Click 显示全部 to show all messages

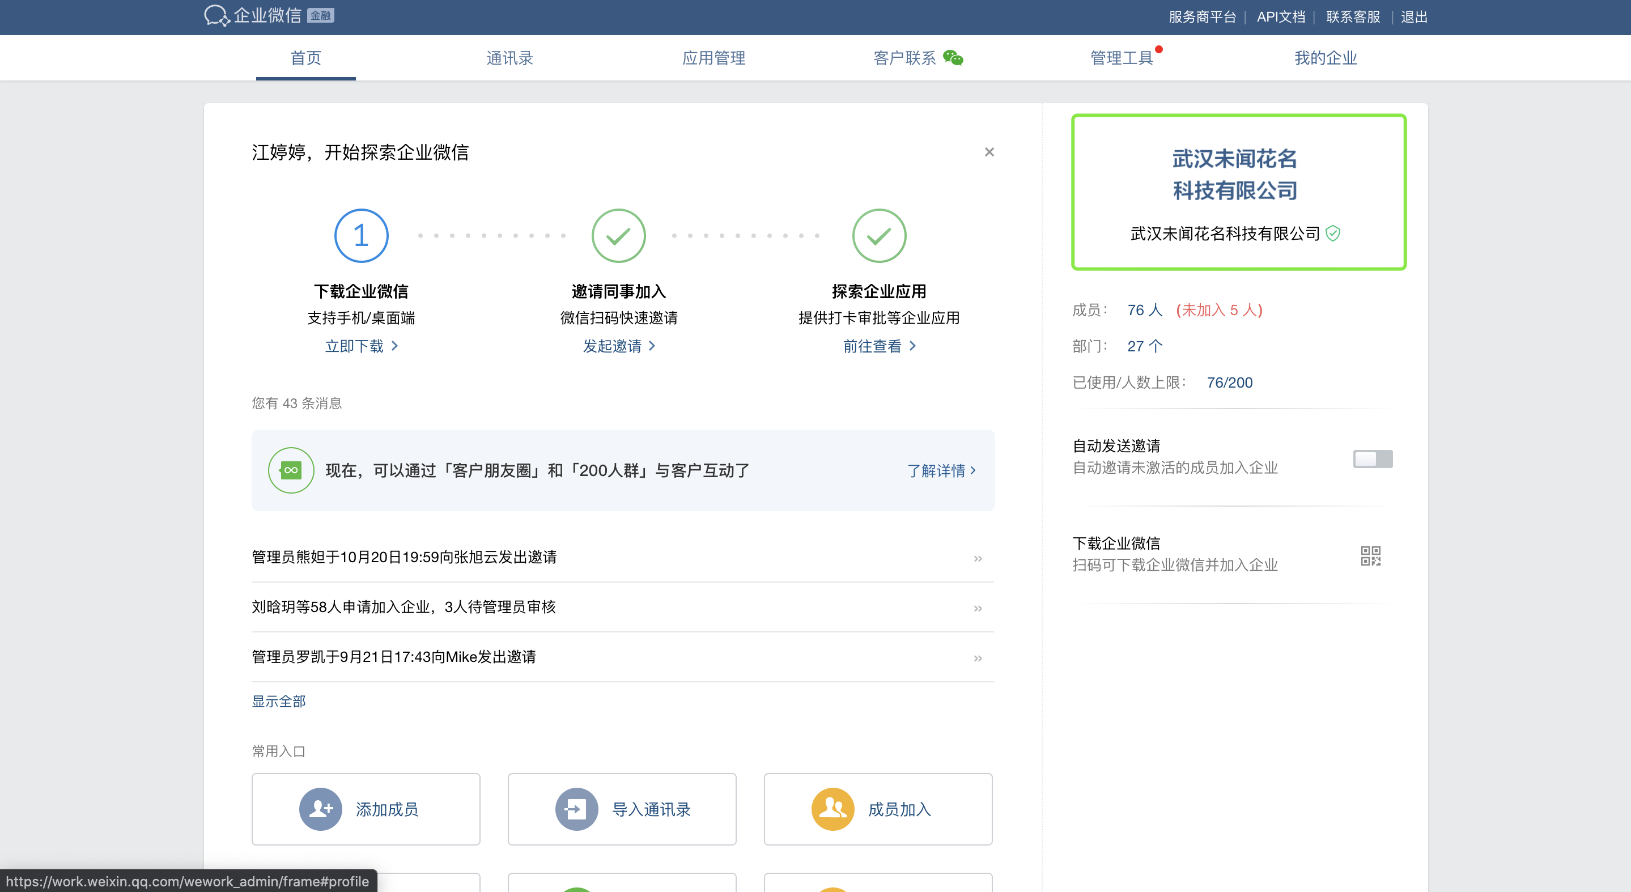point(279,701)
